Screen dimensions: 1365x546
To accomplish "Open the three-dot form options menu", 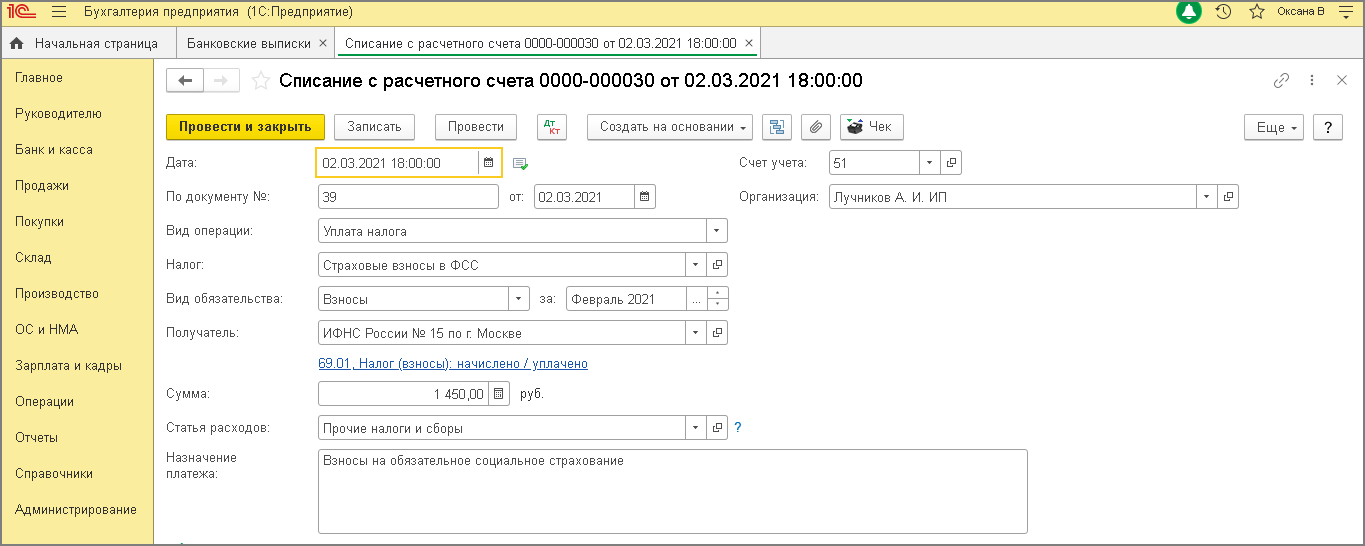I will click(1312, 81).
